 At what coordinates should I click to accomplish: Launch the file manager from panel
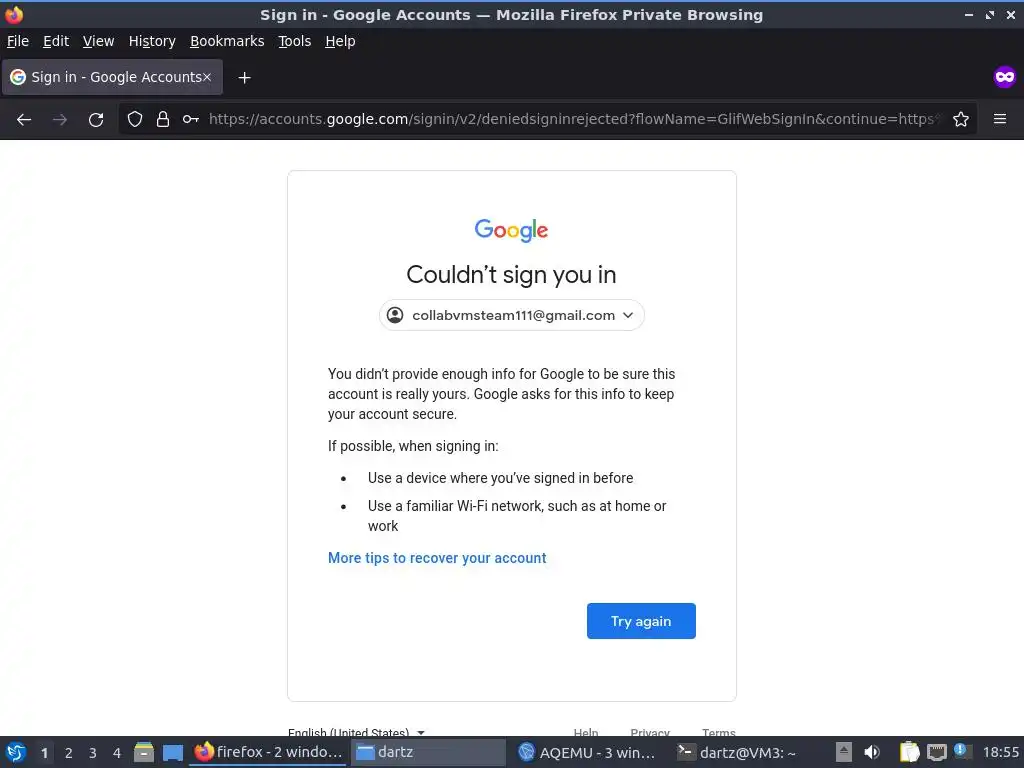point(144,752)
